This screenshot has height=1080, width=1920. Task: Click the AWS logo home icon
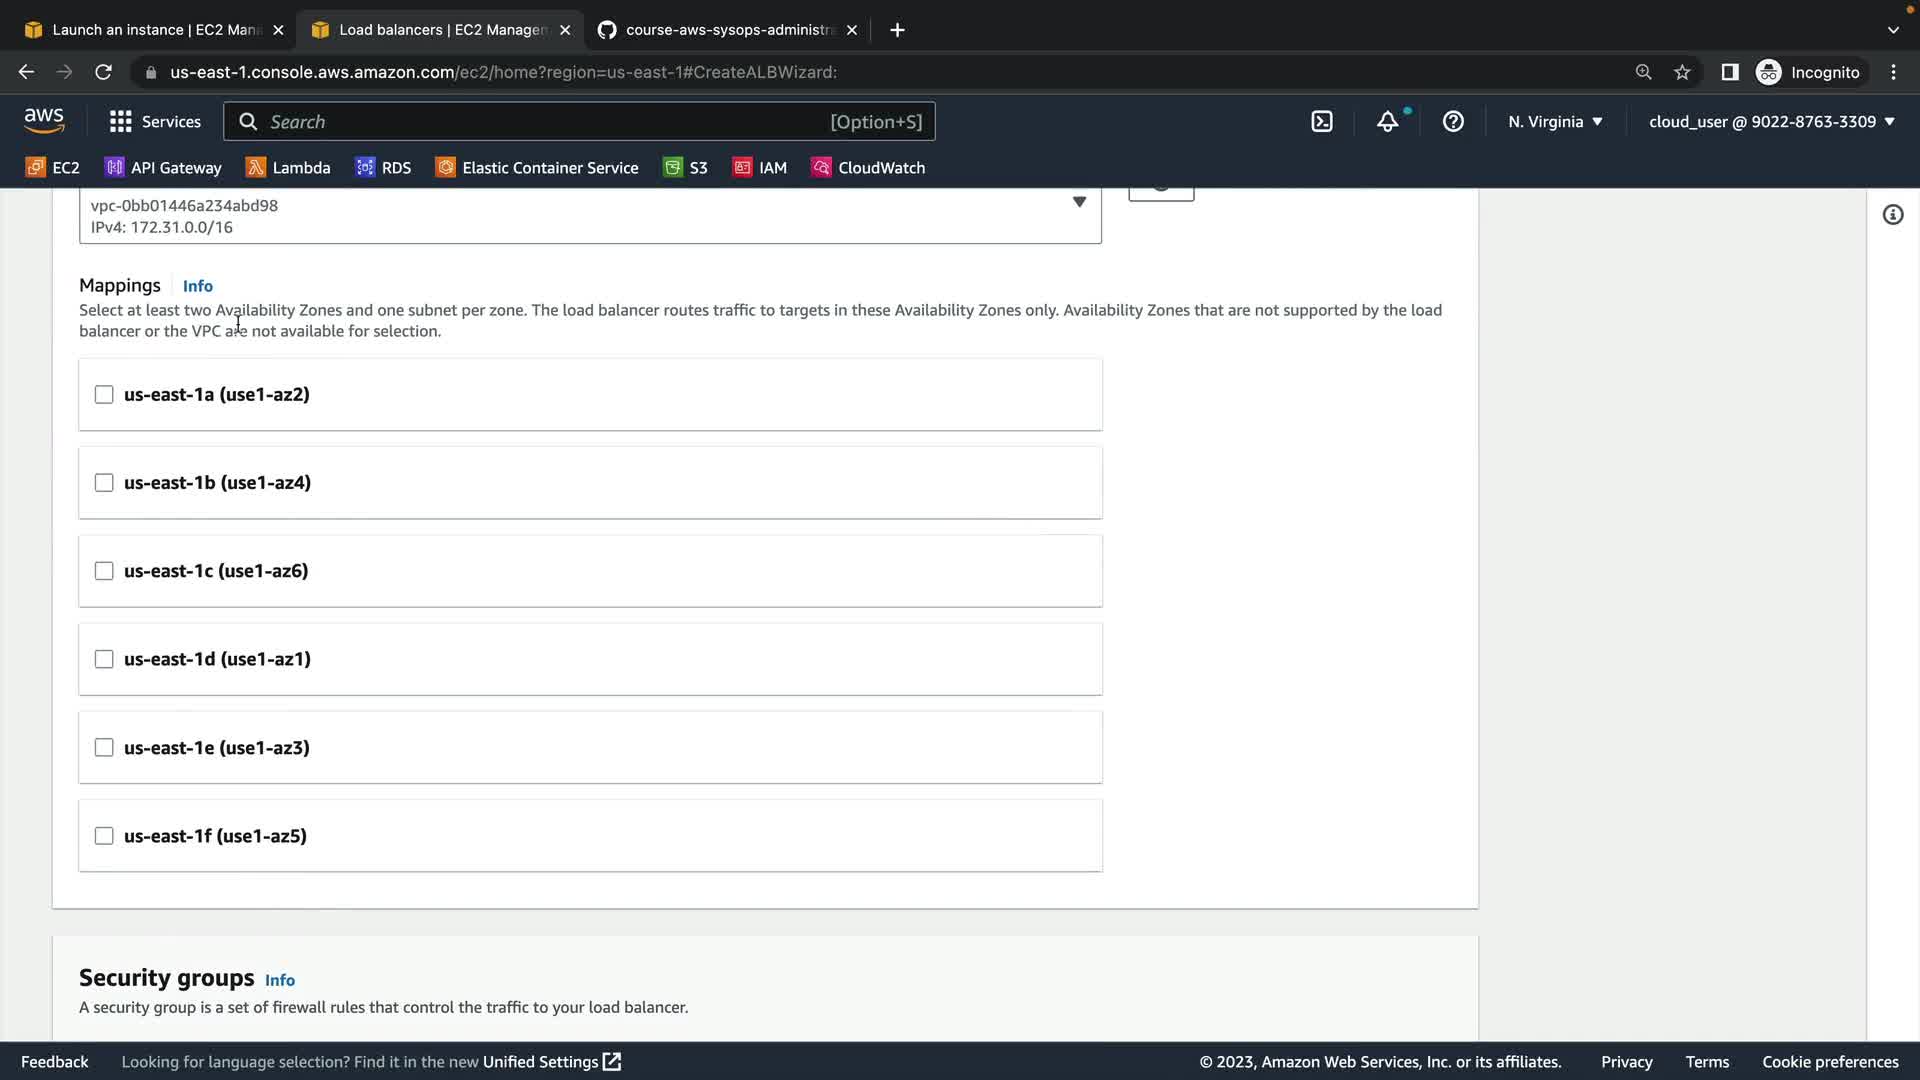pos(44,121)
